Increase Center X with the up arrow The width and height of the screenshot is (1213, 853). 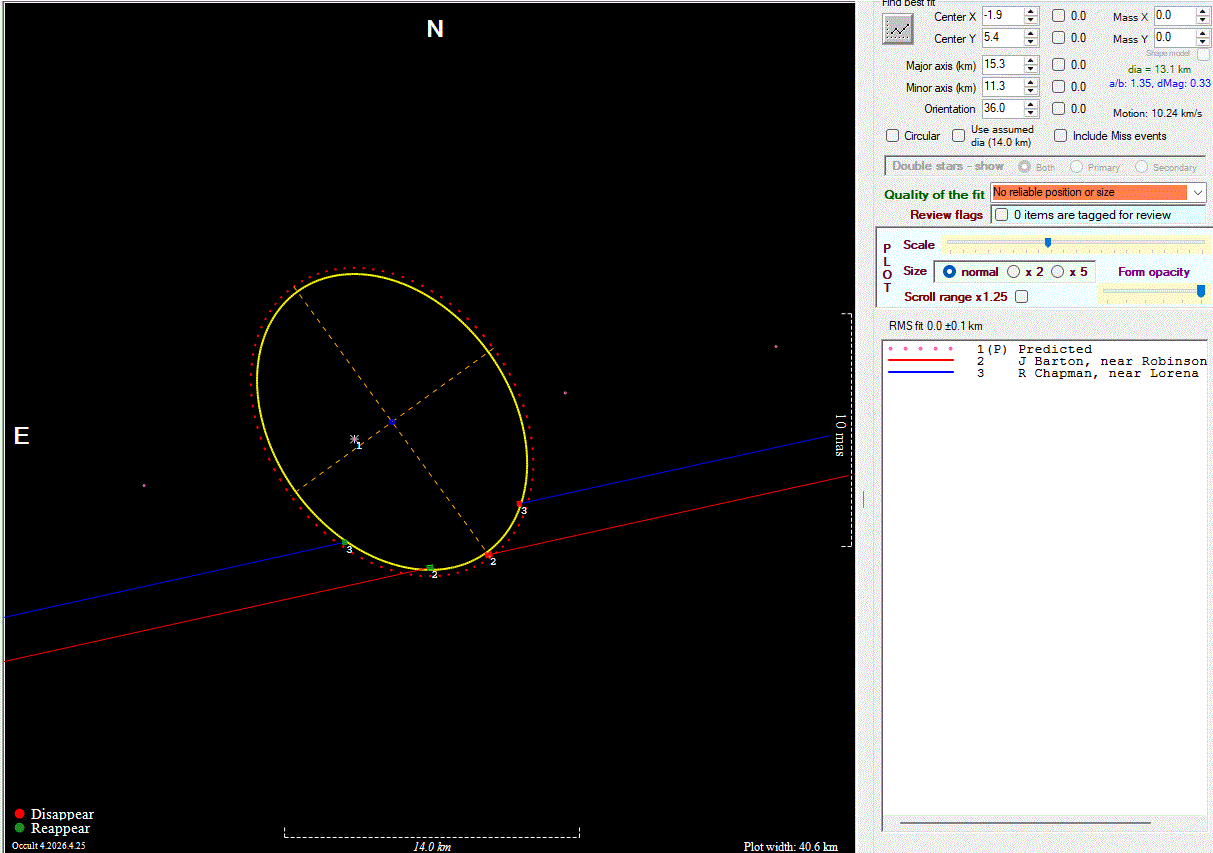(x=1031, y=12)
